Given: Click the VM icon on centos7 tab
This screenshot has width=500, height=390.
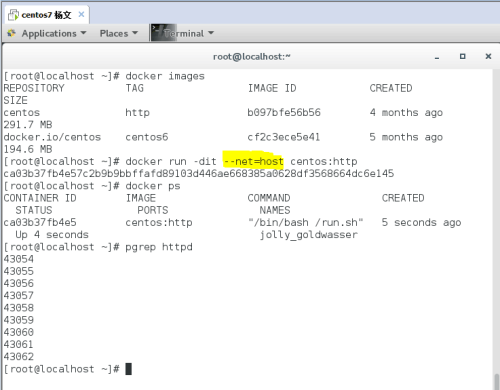Looking at the screenshot, I should tap(13, 15).
